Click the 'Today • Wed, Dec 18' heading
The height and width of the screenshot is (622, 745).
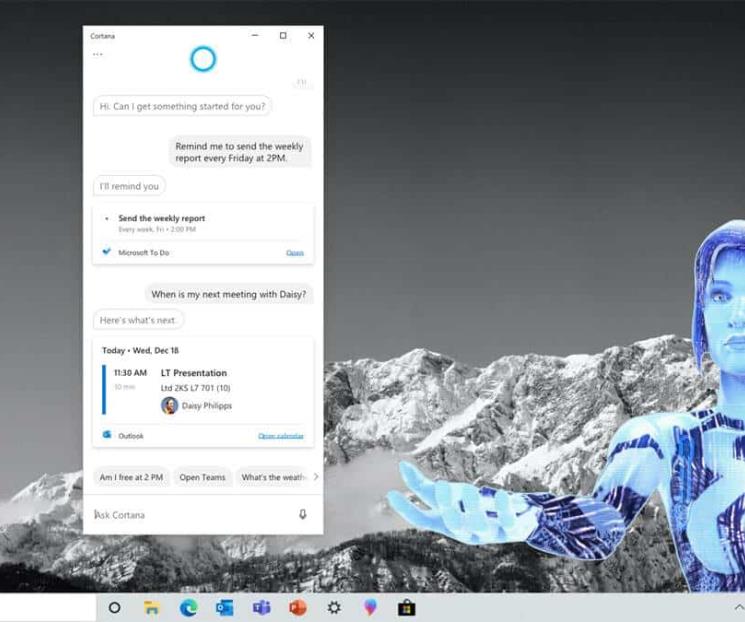[x=140, y=351]
